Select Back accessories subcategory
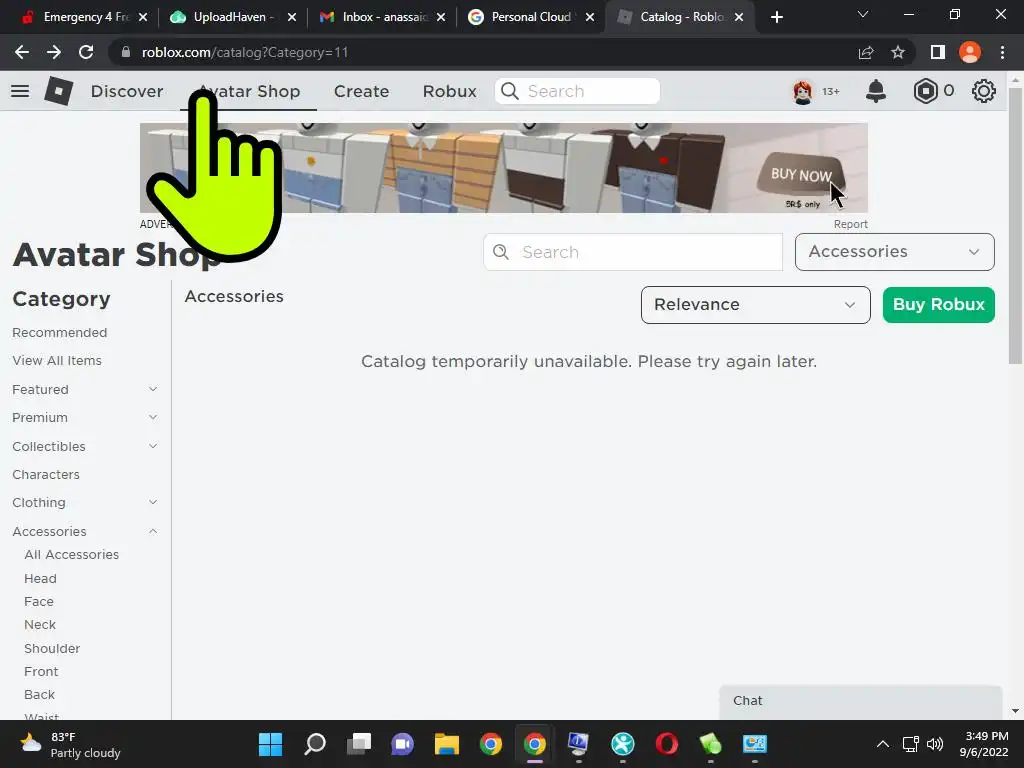Screen dimensions: 1024x768 click(x=39, y=695)
